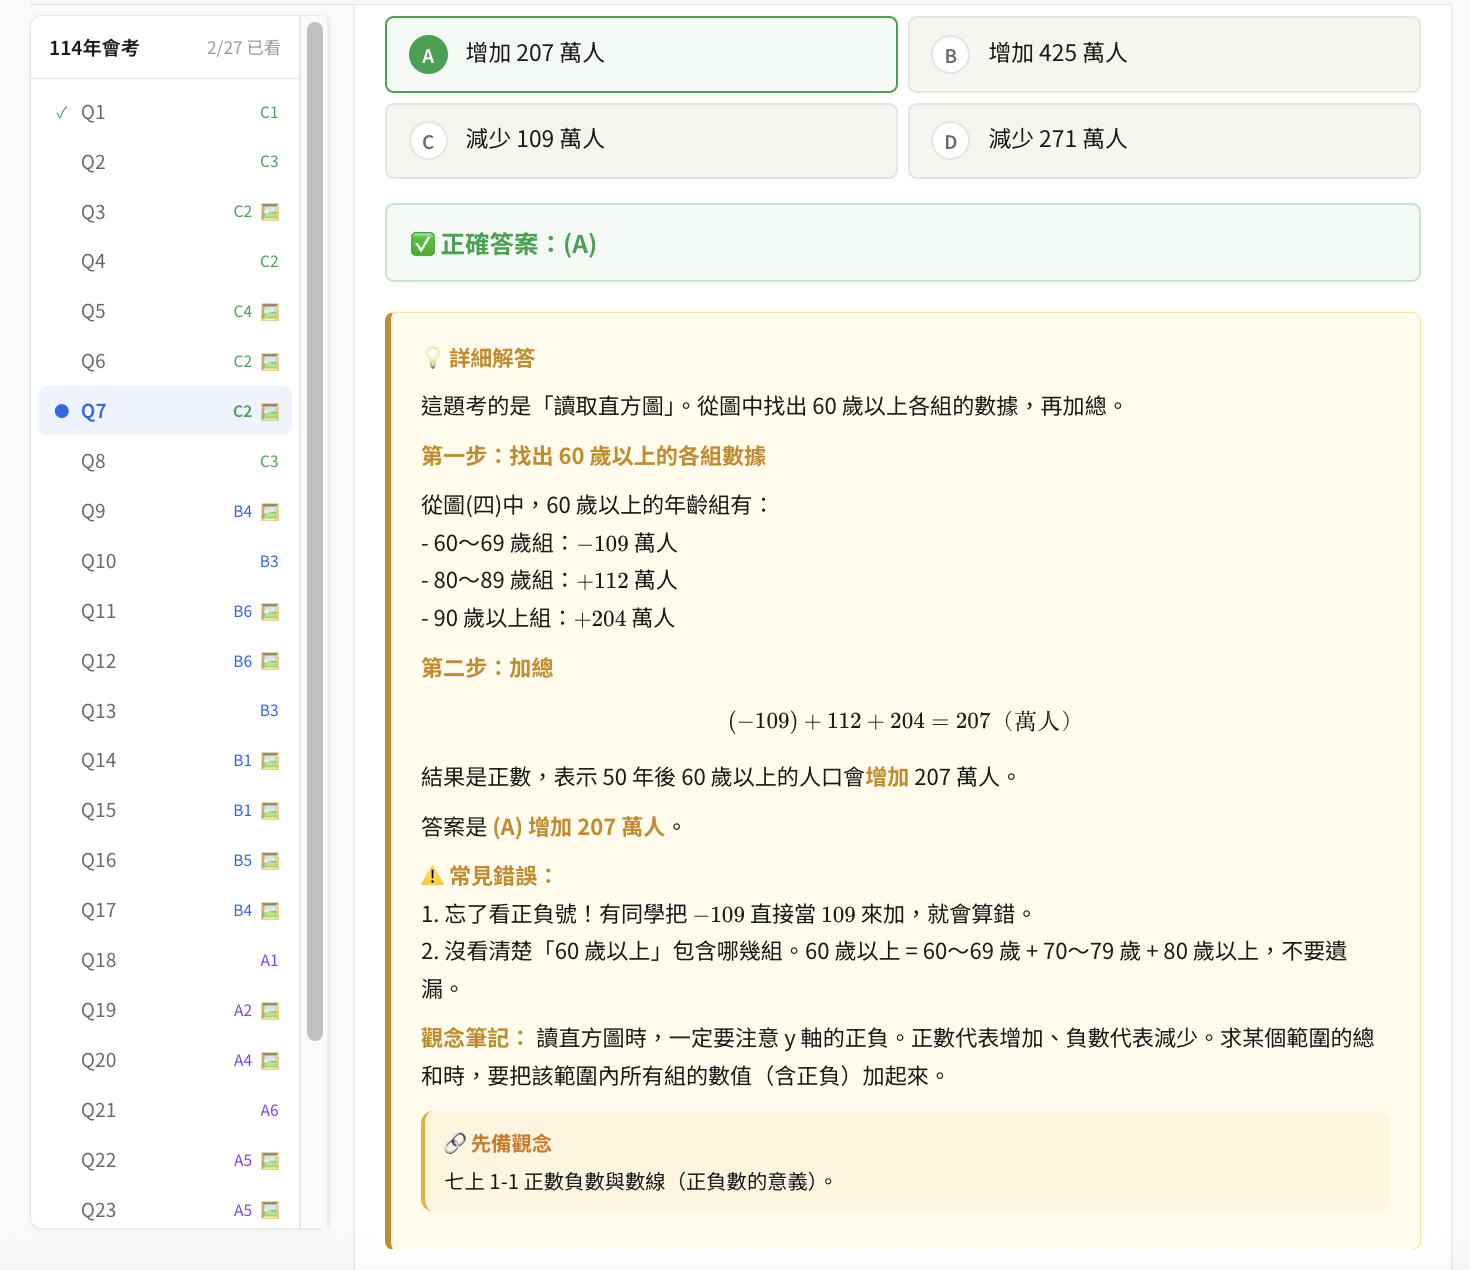Image resolution: width=1470 pixels, height=1270 pixels.
Task: Select answer option A 增加 207 萬人
Action: (641, 54)
